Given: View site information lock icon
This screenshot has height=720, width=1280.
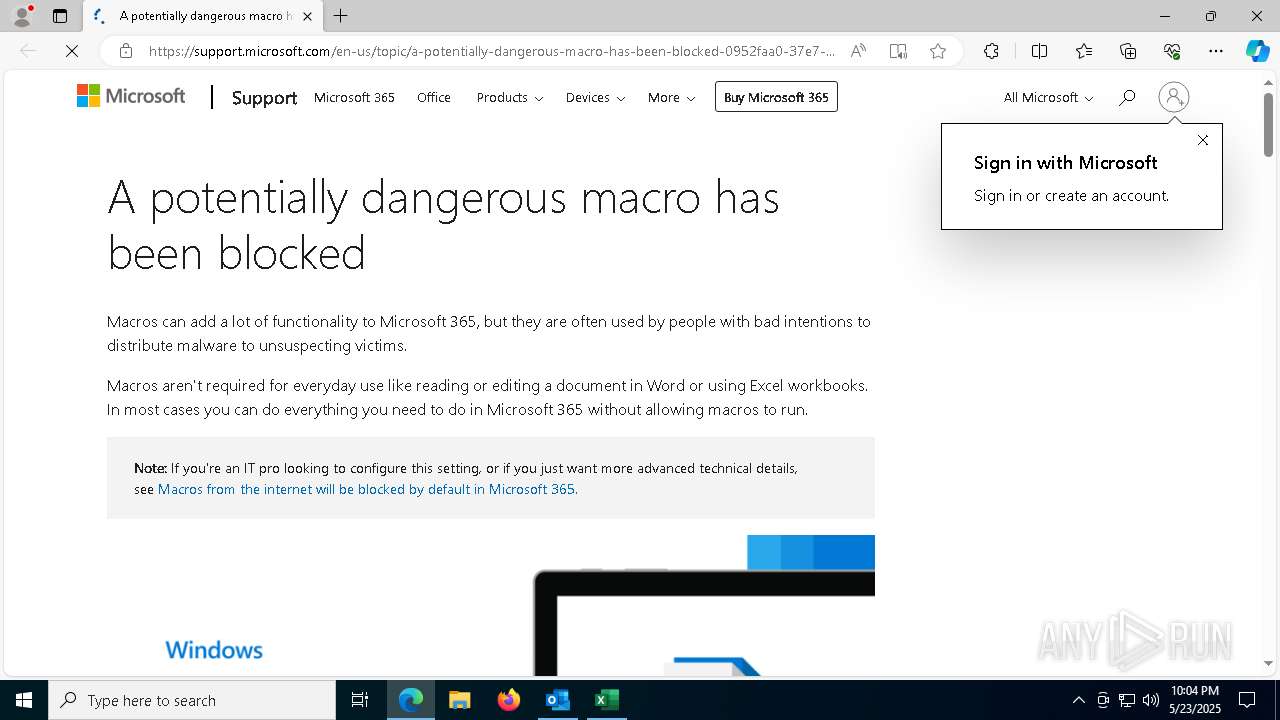Looking at the screenshot, I should click(126, 51).
